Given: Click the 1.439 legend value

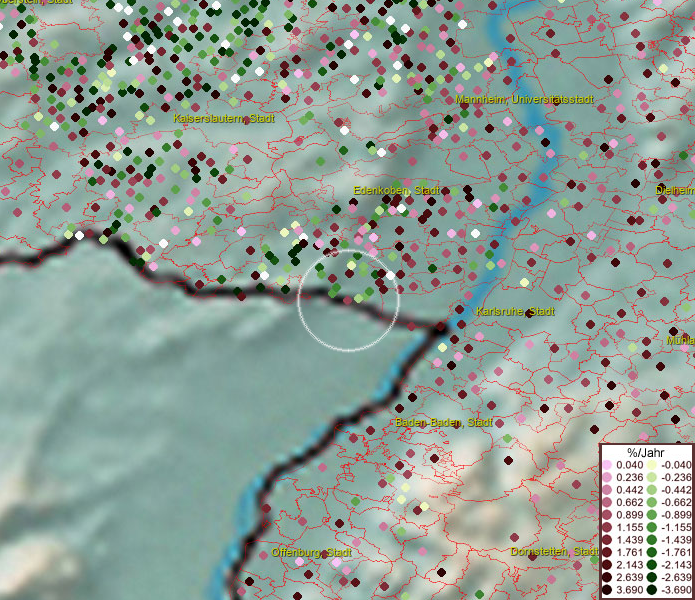Looking at the screenshot, I should click(629, 540).
